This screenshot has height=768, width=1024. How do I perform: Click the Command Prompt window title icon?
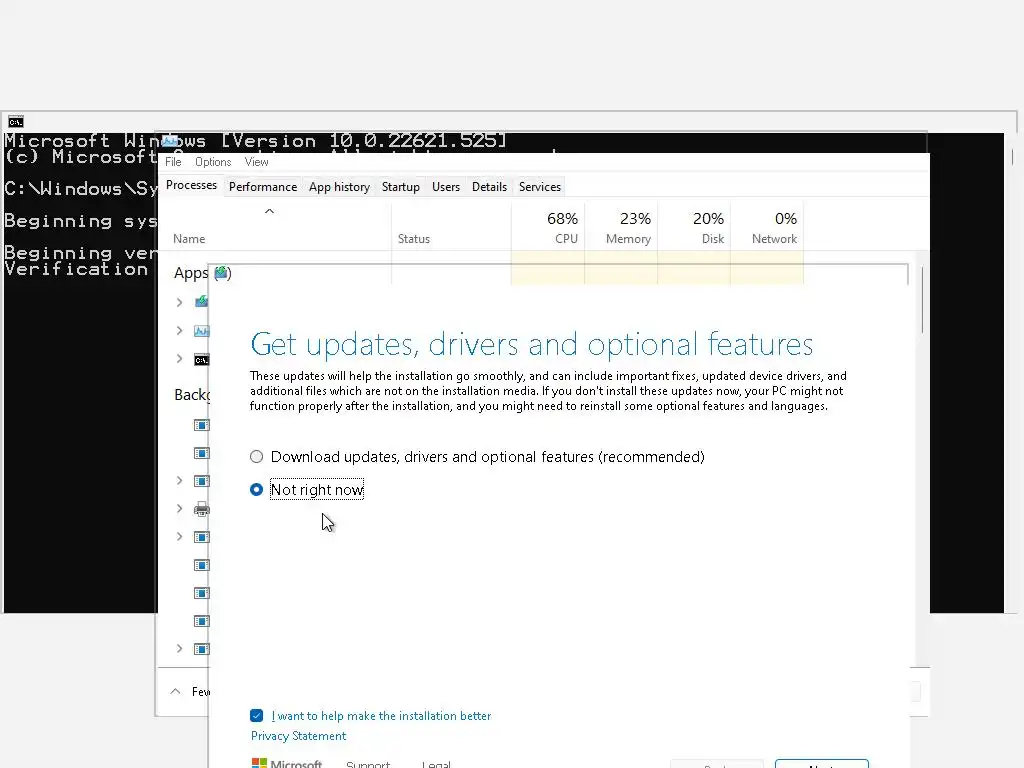click(16, 122)
